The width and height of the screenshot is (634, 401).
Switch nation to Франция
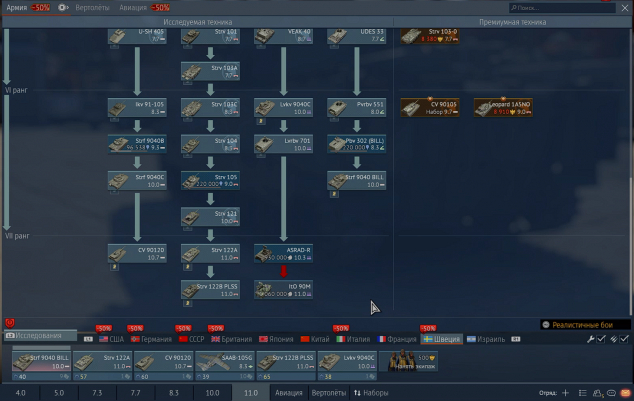397,339
